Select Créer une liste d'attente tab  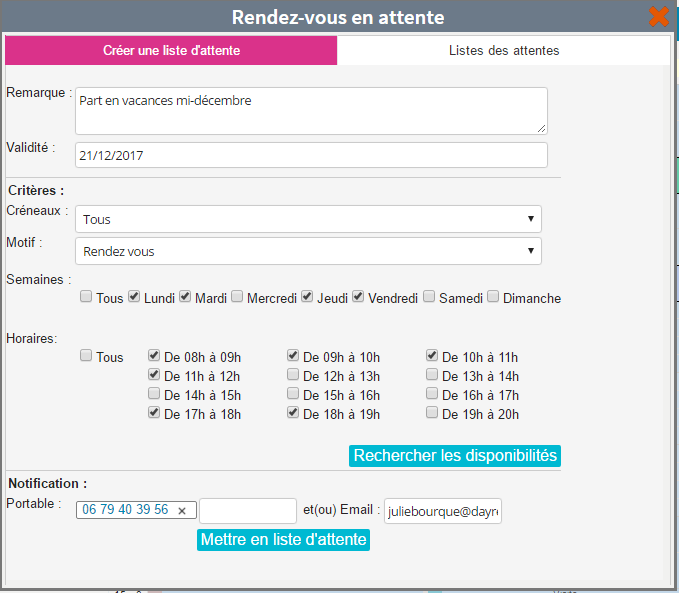(x=171, y=50)
